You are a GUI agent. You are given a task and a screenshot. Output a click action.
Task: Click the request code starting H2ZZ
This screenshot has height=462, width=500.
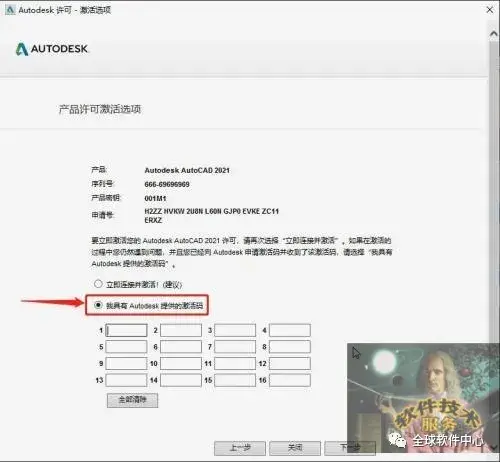211,216
